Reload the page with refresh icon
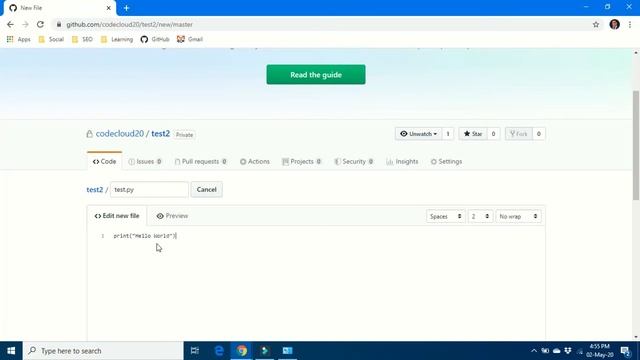Screen dimensions: 640x360 (x=40, y=24)
